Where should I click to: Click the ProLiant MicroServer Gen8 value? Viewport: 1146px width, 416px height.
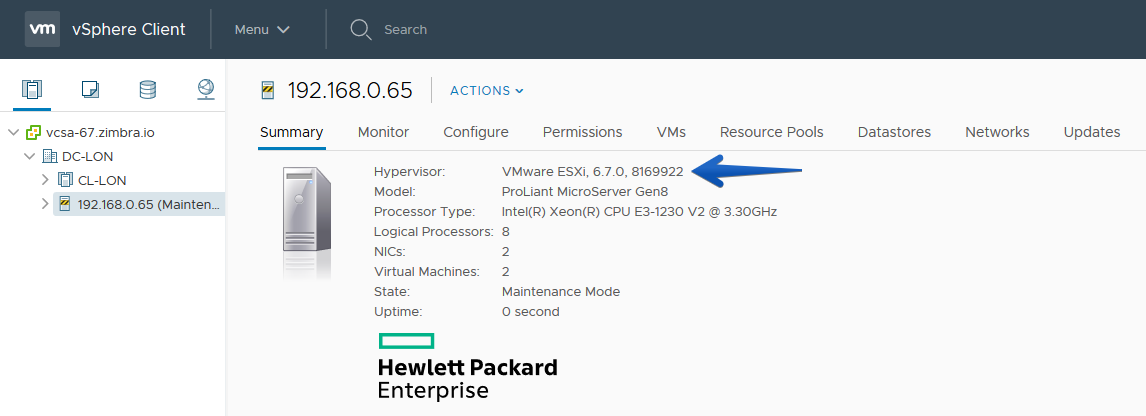[x=585, y=192]
